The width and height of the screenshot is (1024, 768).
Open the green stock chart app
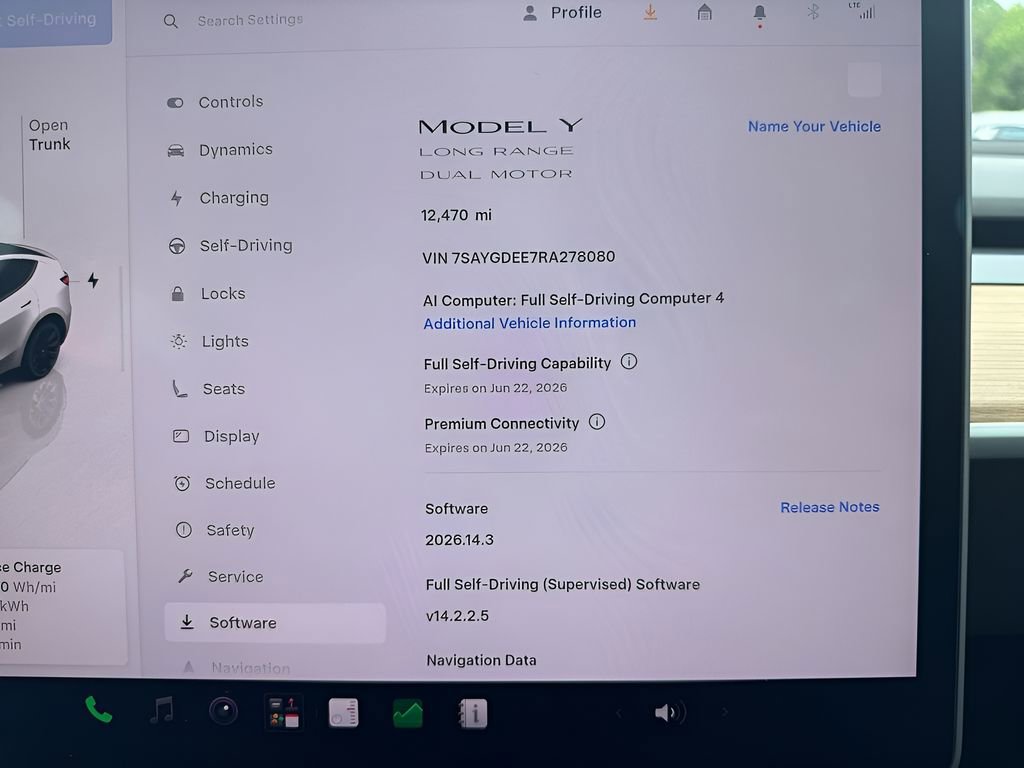[x=408, y=714]
